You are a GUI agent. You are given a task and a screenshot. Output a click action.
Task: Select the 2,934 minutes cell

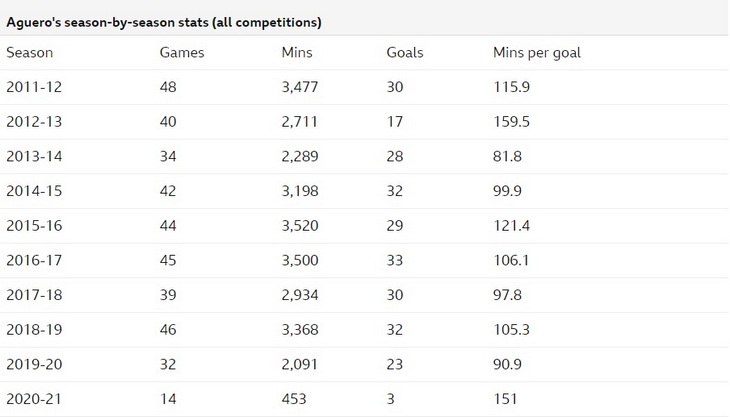[302, 295]
